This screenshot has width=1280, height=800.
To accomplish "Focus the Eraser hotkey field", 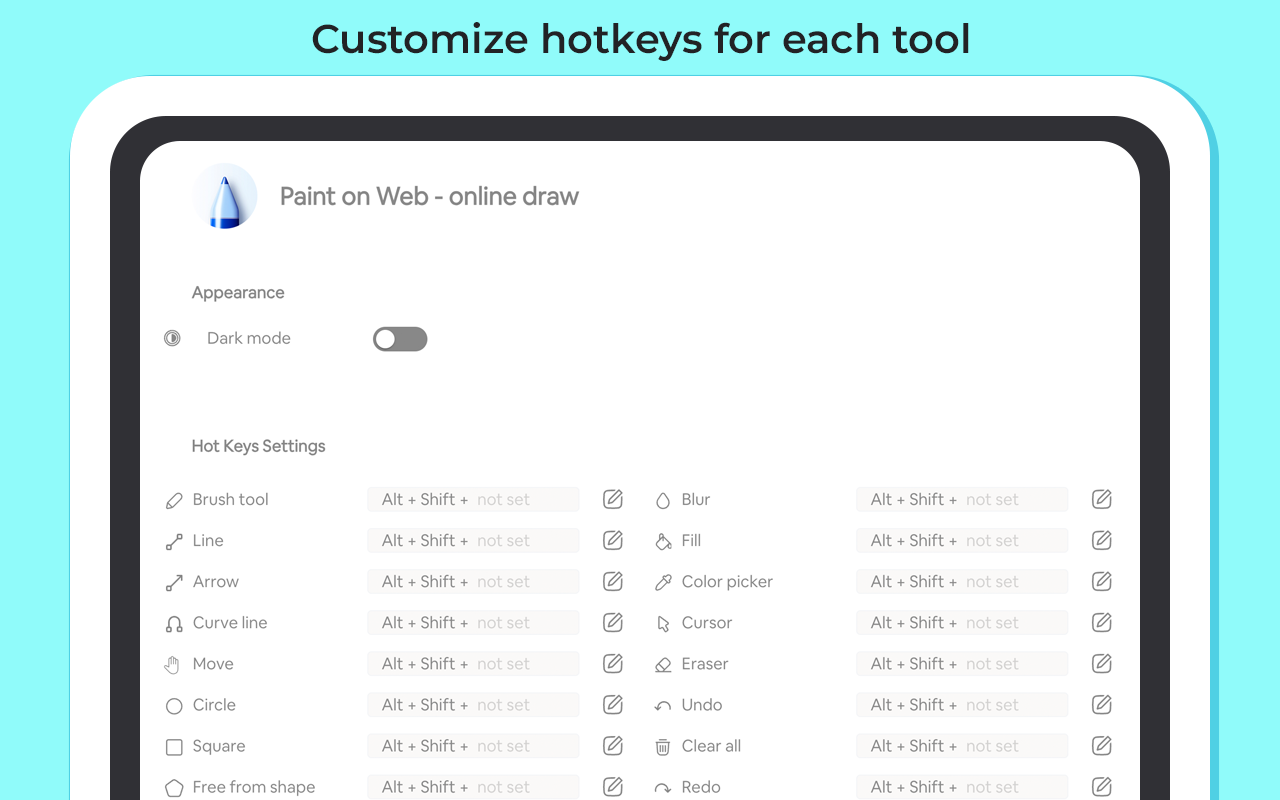I will pyautogui.click(x=962, y=663).
